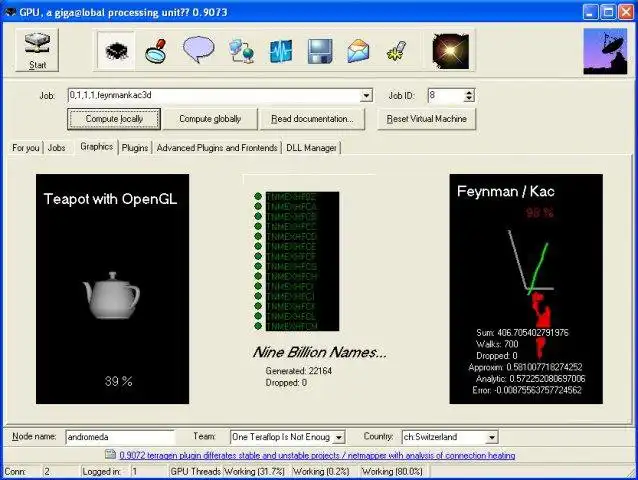Image resolution: width=638 pixels, height=480 pixels.
Task: Click the Feynman / Kac title
Action: [x=506, y=191]
